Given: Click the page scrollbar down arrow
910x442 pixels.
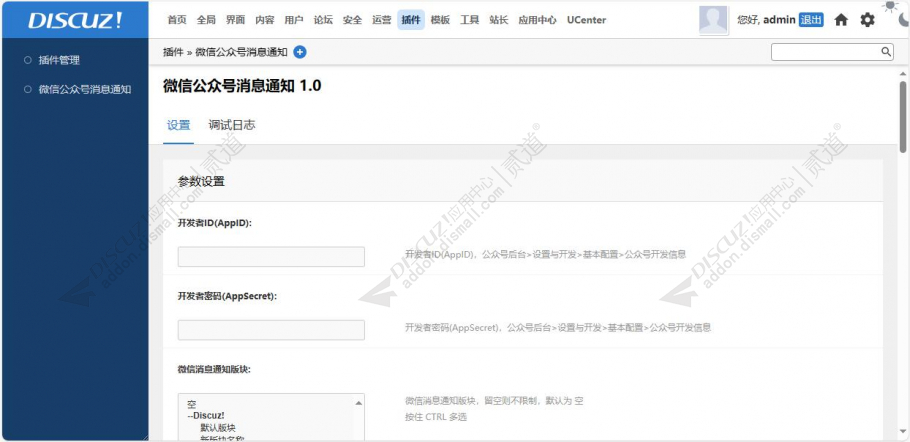Looking at the screenshot, I should click(902, 432).
